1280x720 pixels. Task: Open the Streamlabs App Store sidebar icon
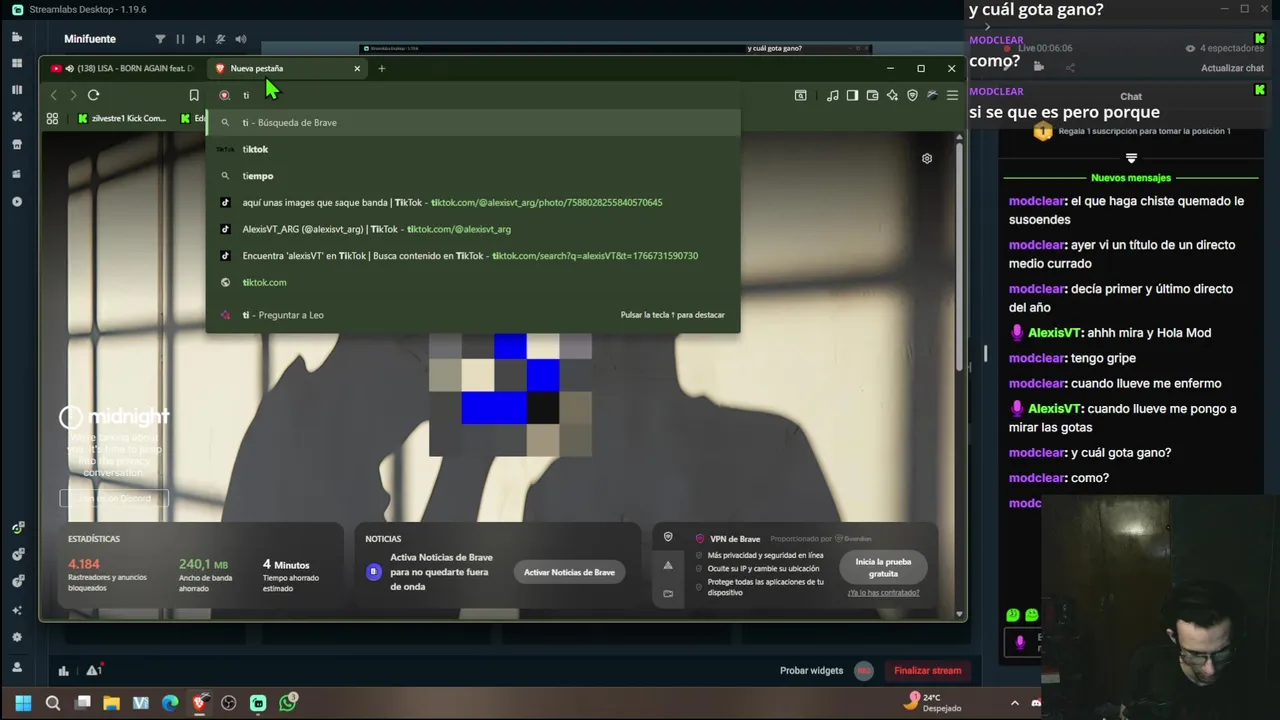[17, 144]
